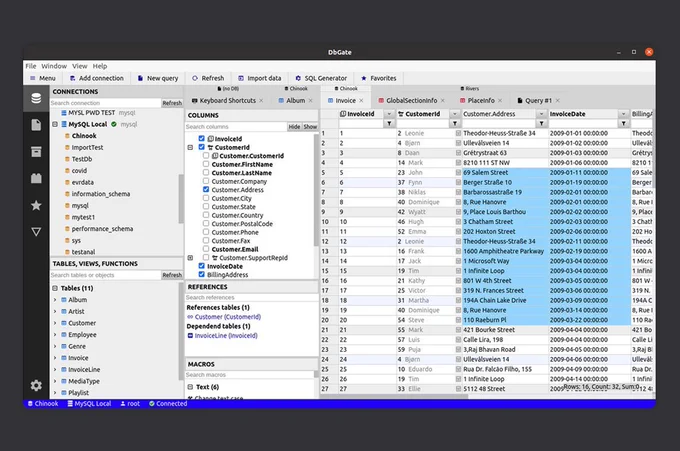The height and width of the screenshot is (451, 680).
Task: Open the SQL Generator tool
Action: (321, 78)
